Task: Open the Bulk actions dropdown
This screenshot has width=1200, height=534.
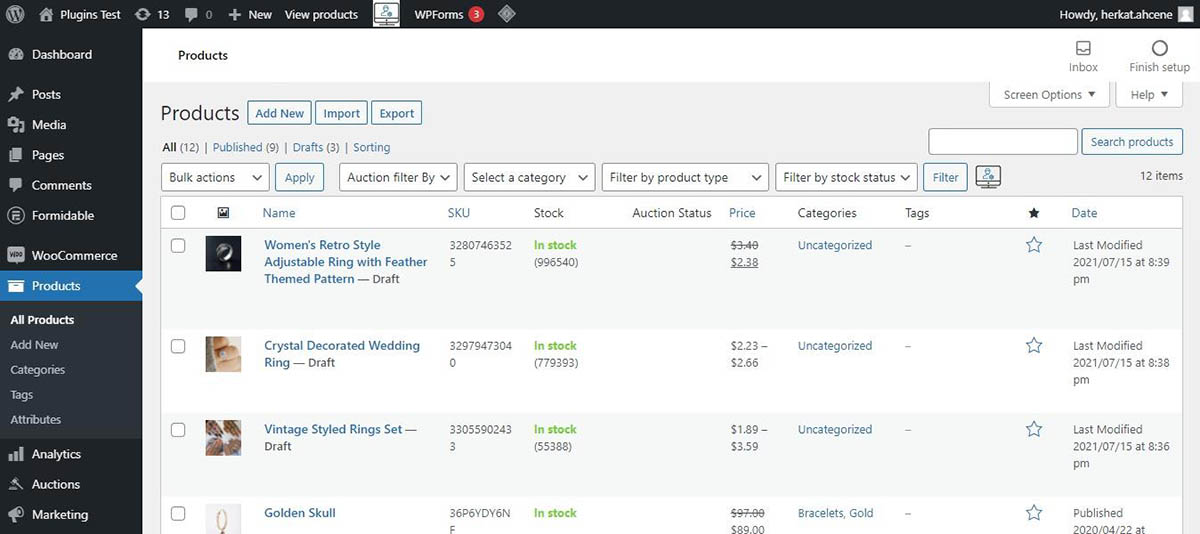Action: click(215, 177)
